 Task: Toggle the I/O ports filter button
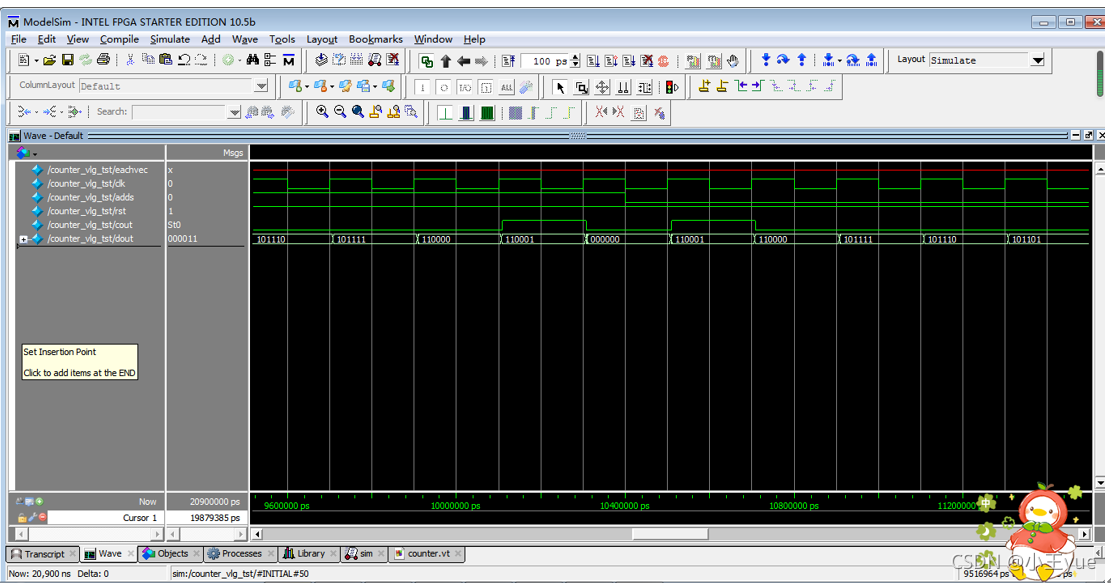tap(465, 87)
